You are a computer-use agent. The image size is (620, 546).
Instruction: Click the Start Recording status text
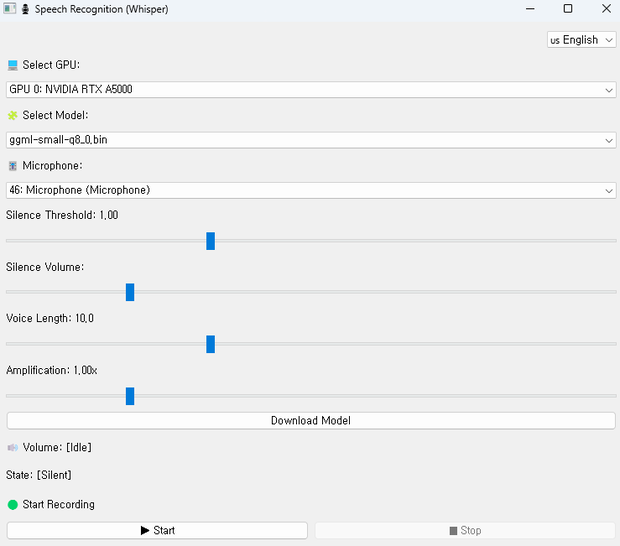coord(59,504)
